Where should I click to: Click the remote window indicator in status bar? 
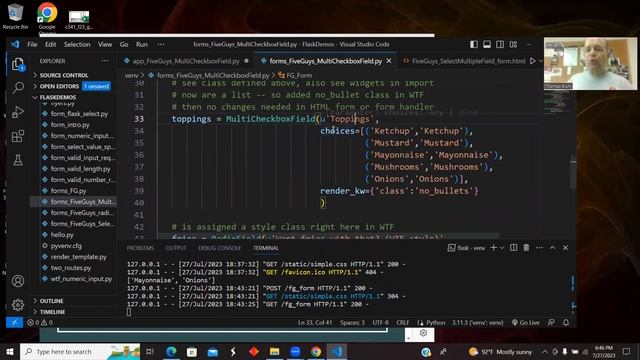pos(14,322)
